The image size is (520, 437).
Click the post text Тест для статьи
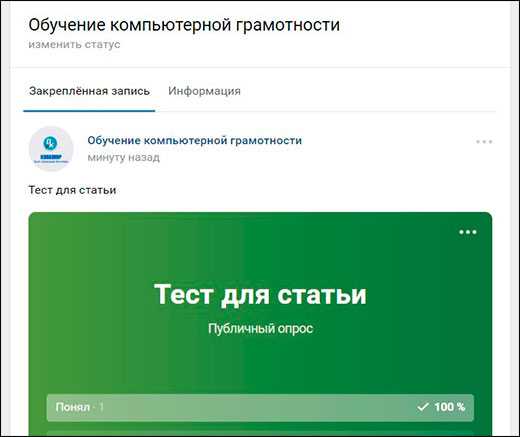click(72, 190)
